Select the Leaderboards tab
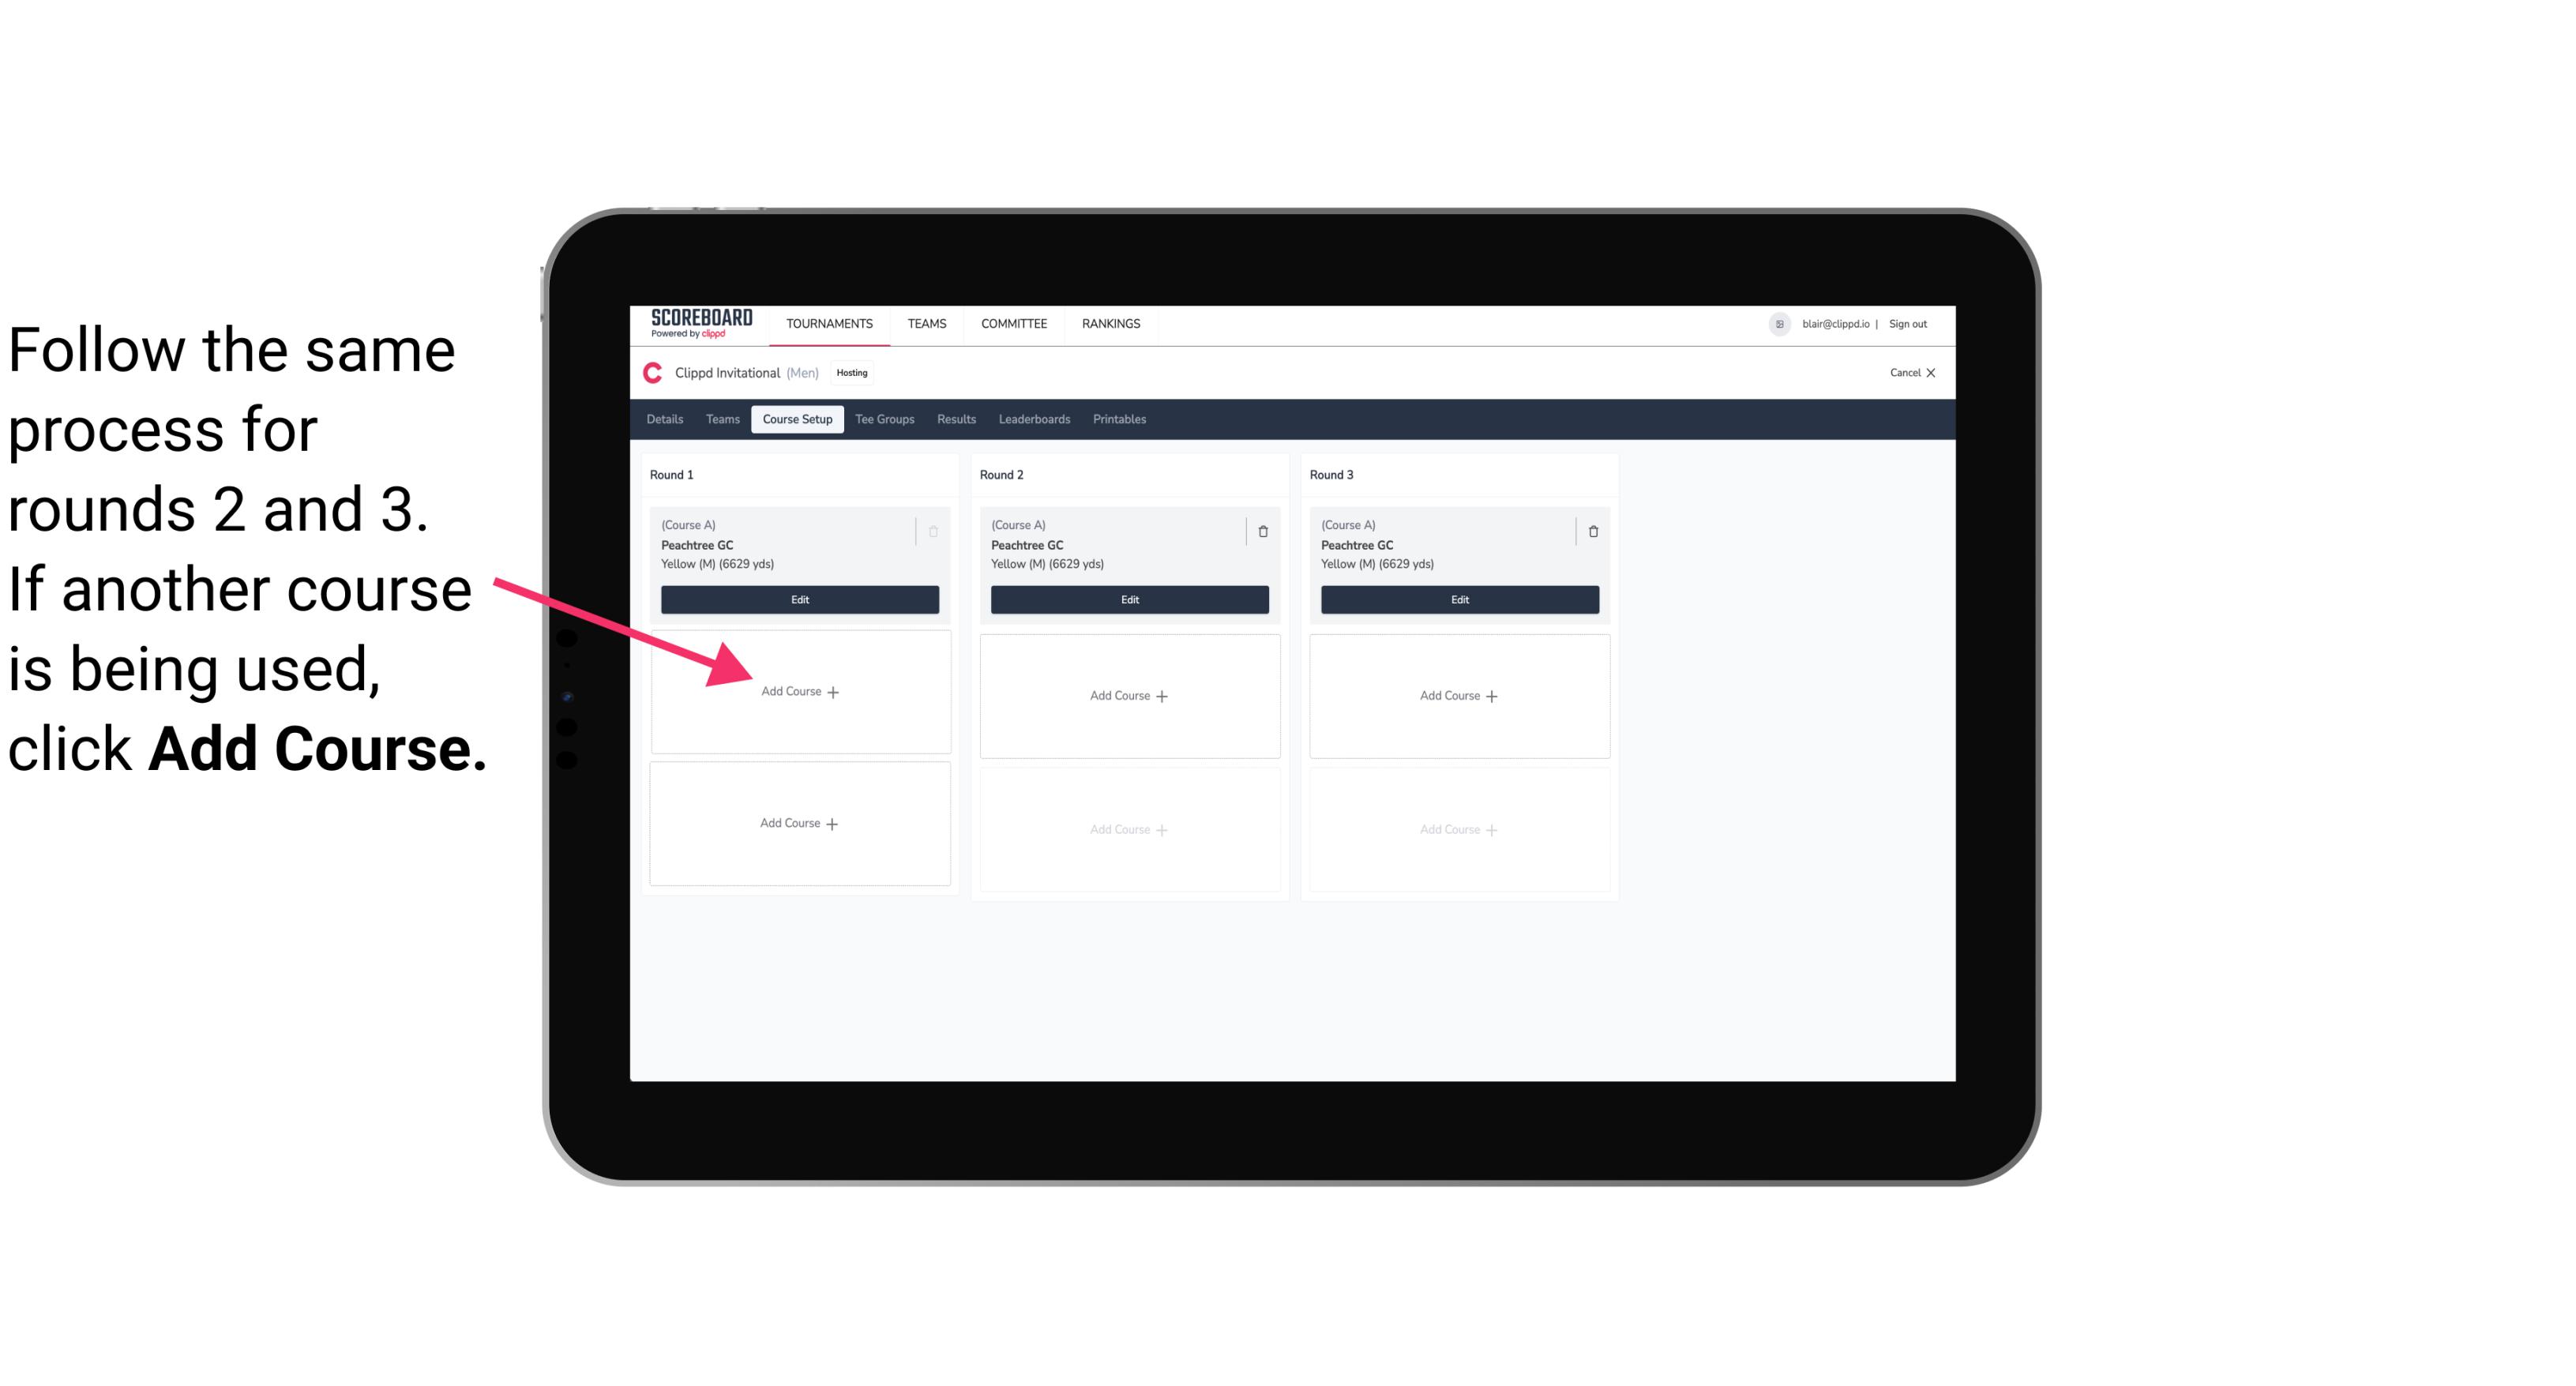 click(x=1035, y=419)
